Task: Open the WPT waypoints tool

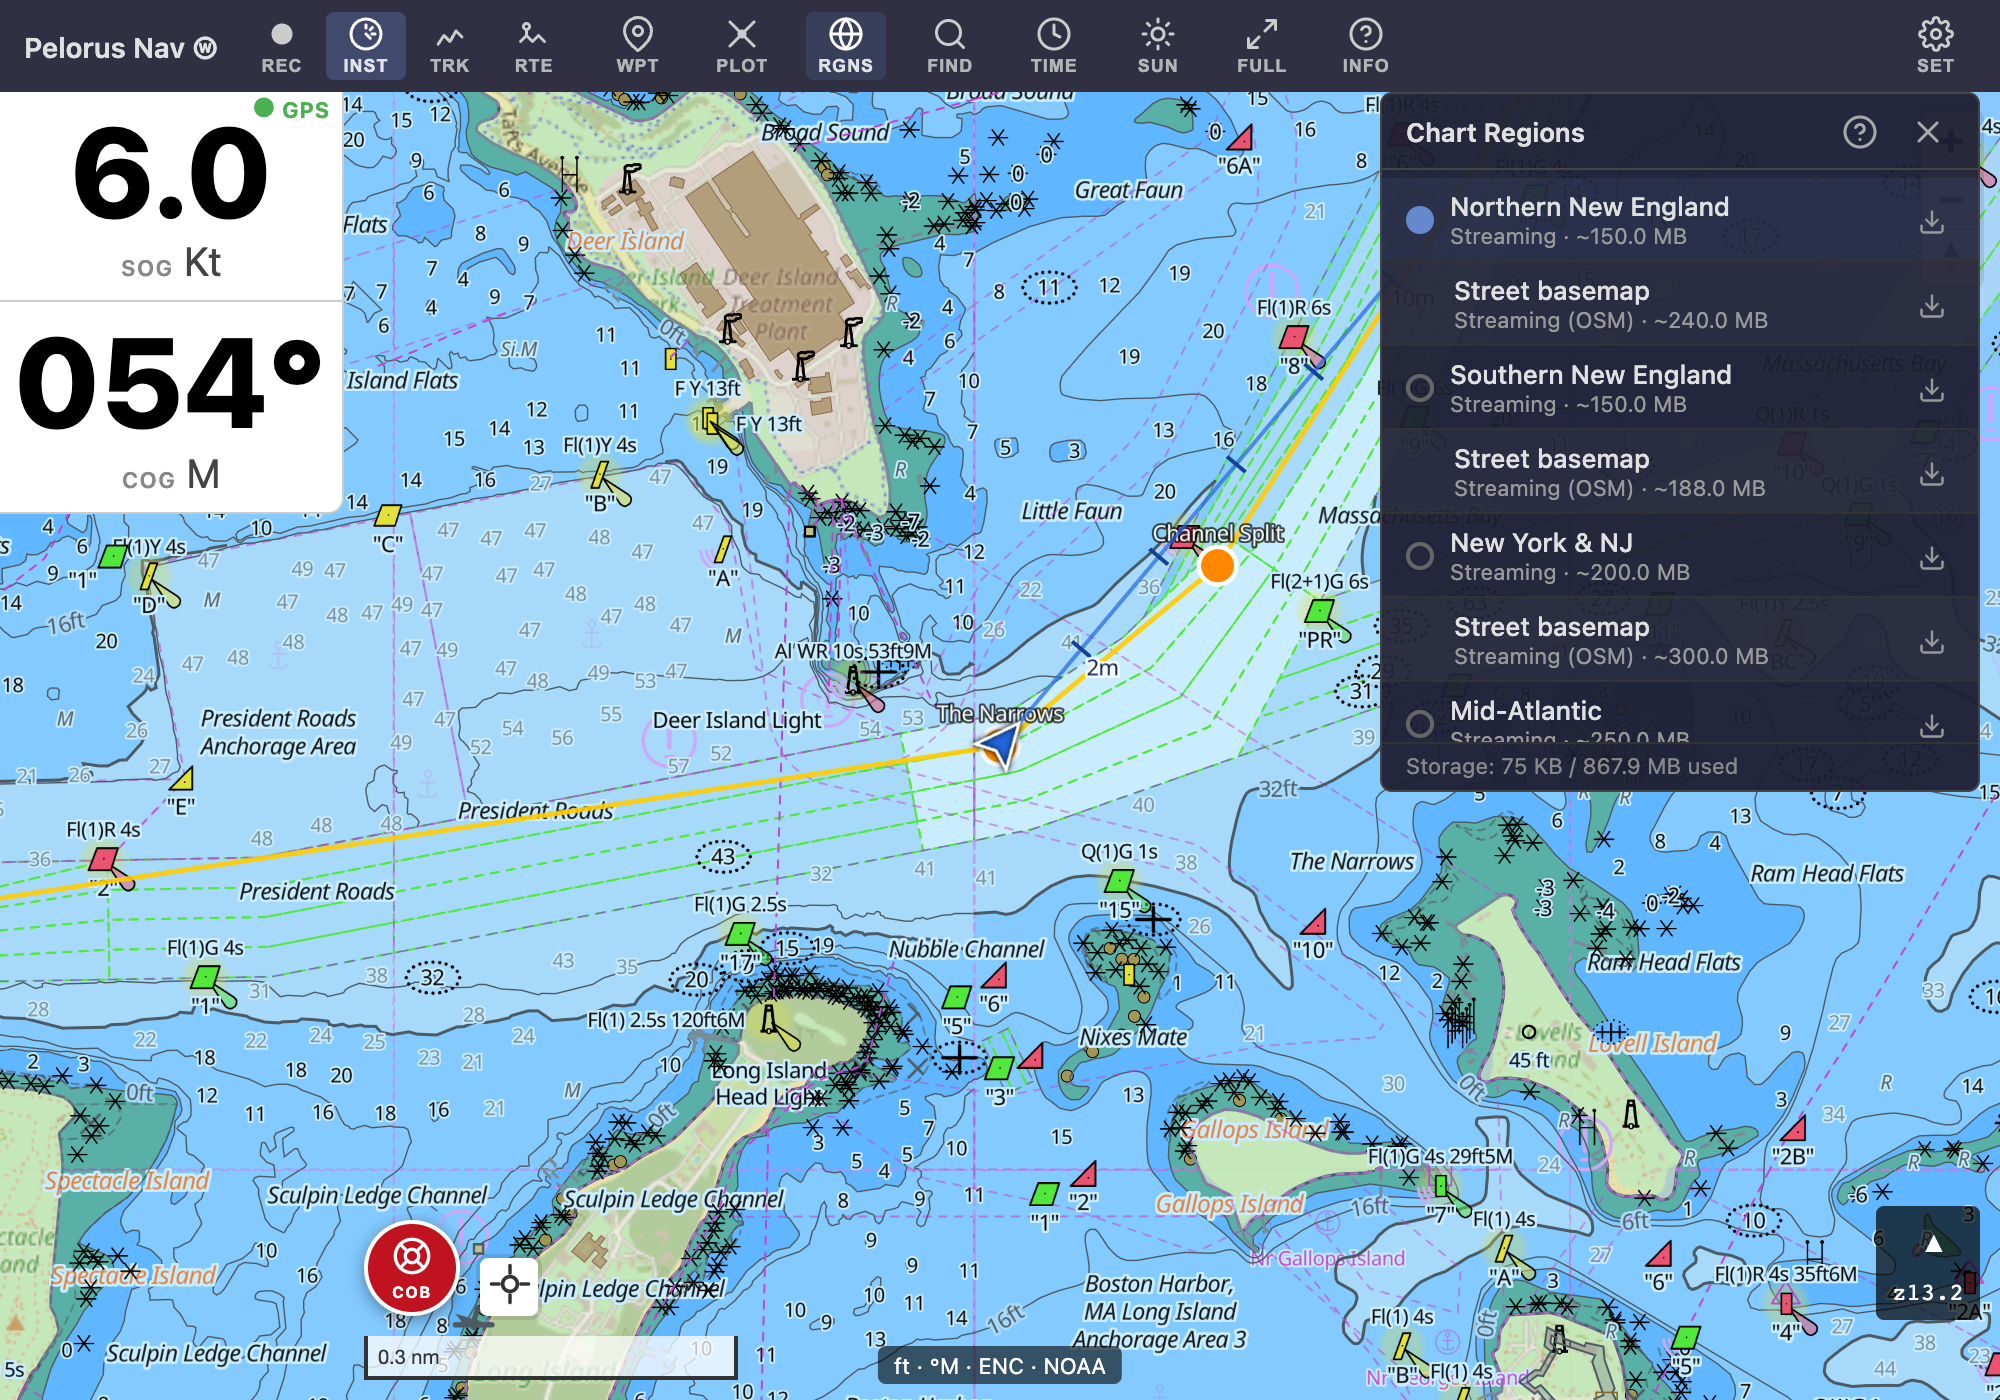Action: point(637,47)
